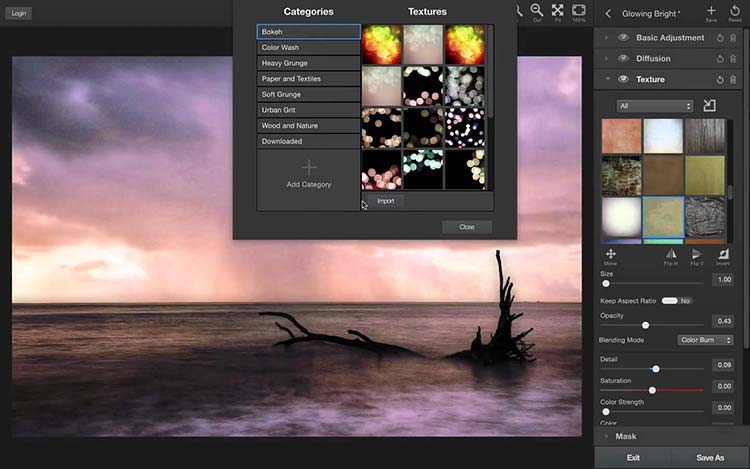Select the orange-red bokeh texture thumbnail in top-left
This screenshot has width=750, height=469.
pos(381,44)
